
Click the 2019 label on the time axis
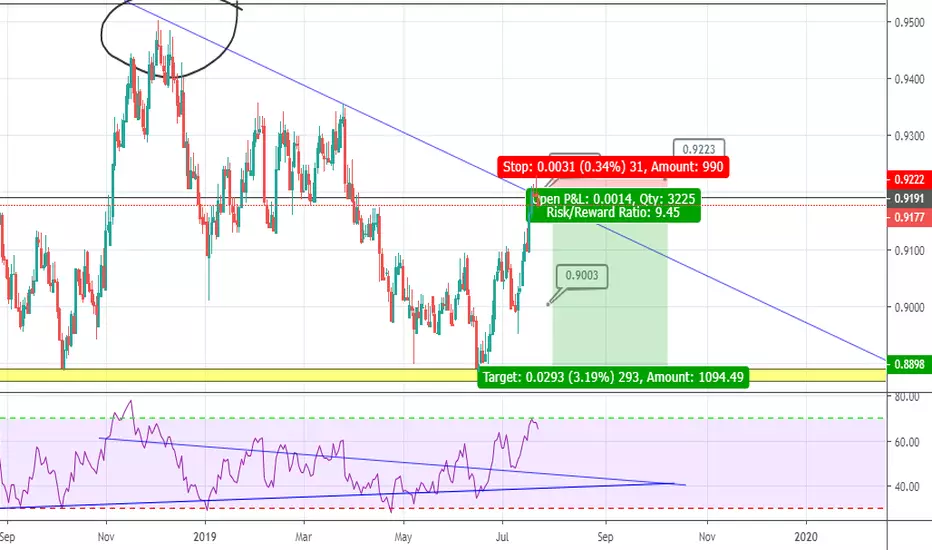[x=205, y=537]
